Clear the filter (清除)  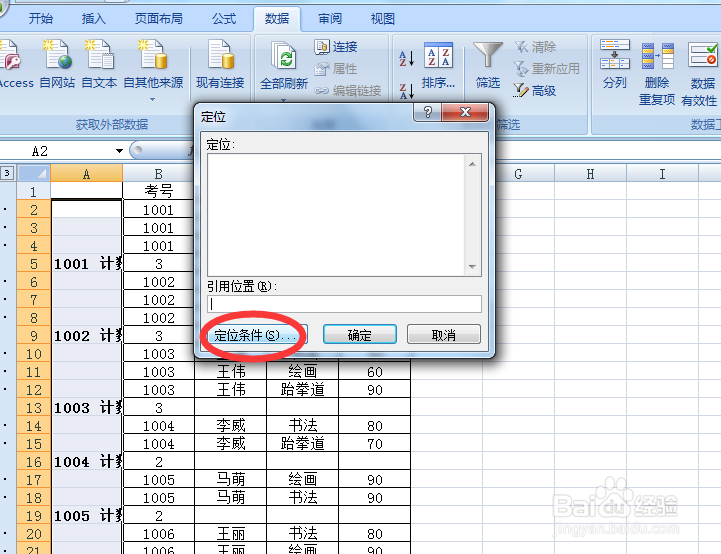[535, 46]
